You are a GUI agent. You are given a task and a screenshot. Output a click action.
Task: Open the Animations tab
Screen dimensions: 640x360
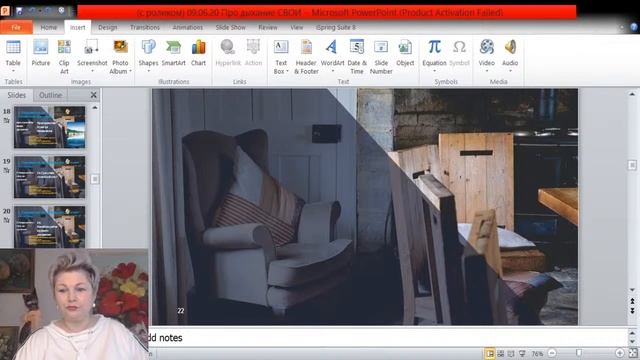187,27
